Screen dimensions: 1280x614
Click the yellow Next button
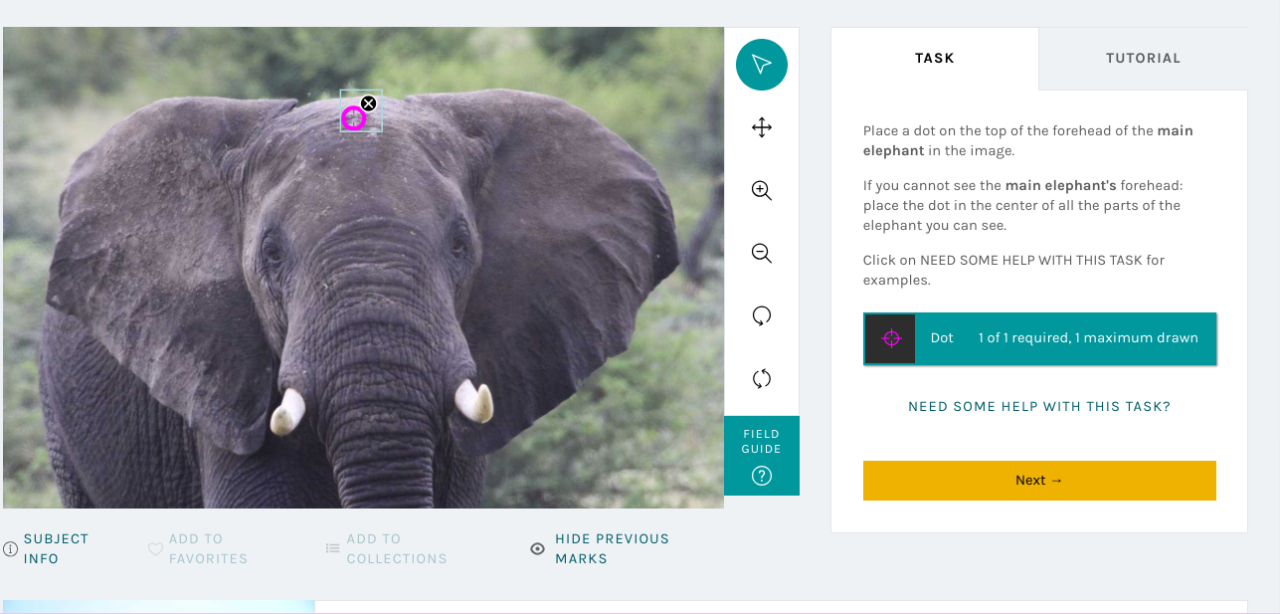tap(1039, 480)
